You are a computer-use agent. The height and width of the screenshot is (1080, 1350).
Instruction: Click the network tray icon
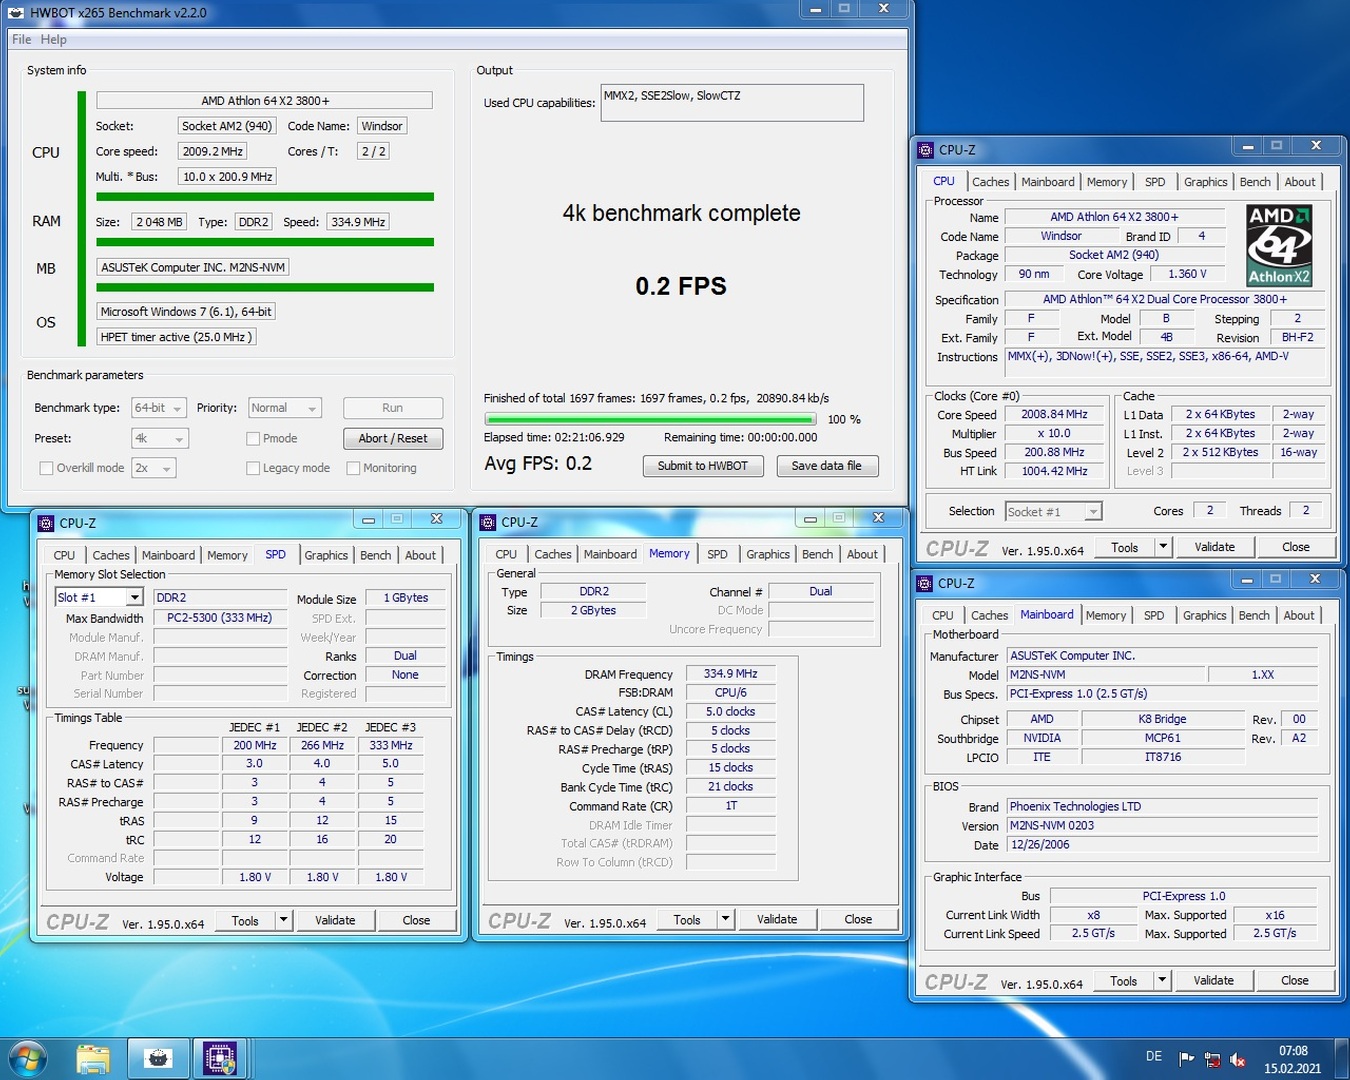point(1212,1059)
